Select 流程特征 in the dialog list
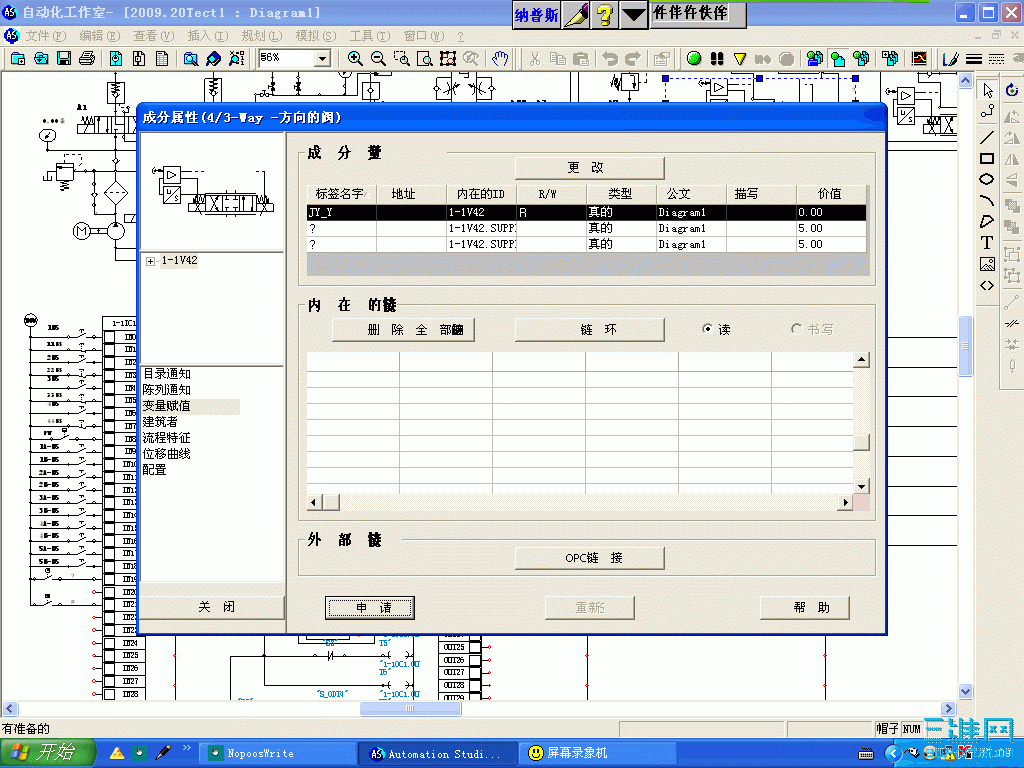This screenshot has height=768, width=1024. click(167, 438)
